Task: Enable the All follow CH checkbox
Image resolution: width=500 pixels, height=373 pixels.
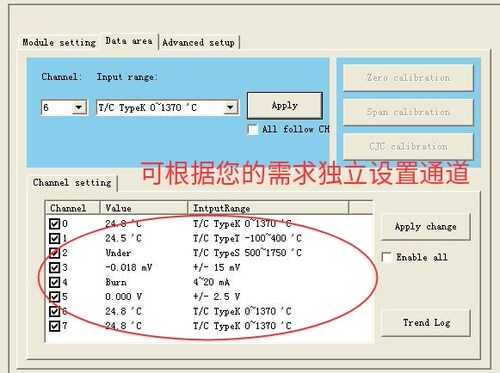Action: tap(253, 129)
